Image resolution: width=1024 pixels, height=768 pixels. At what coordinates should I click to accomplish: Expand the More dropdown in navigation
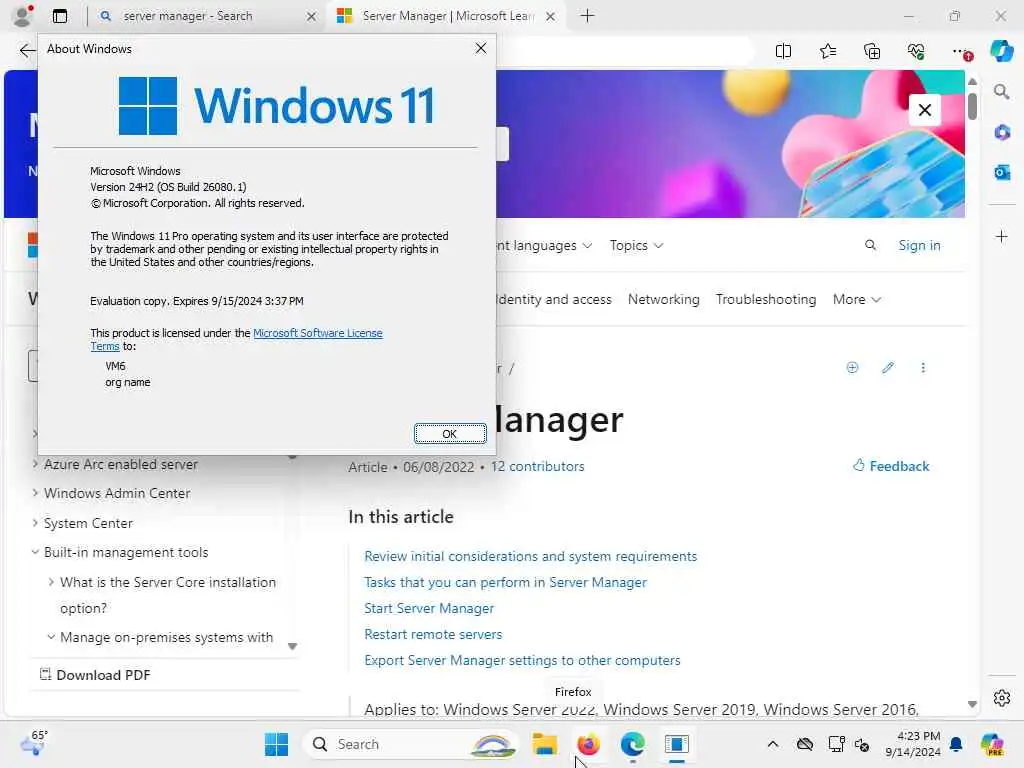857,299
